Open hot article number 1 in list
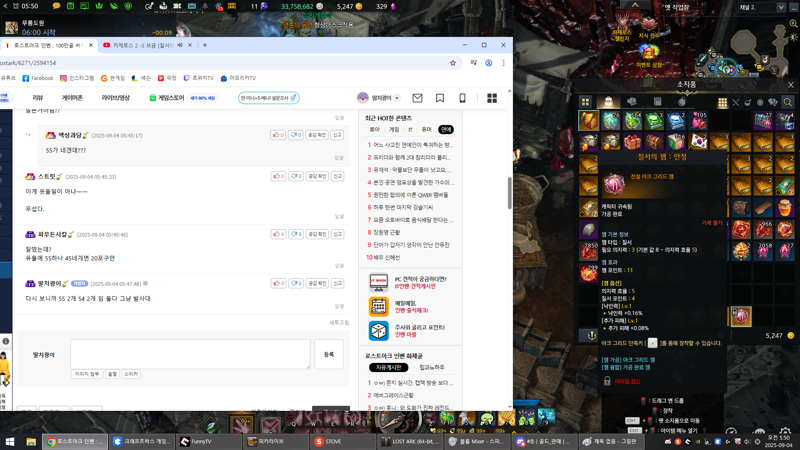 coord(411,145)
